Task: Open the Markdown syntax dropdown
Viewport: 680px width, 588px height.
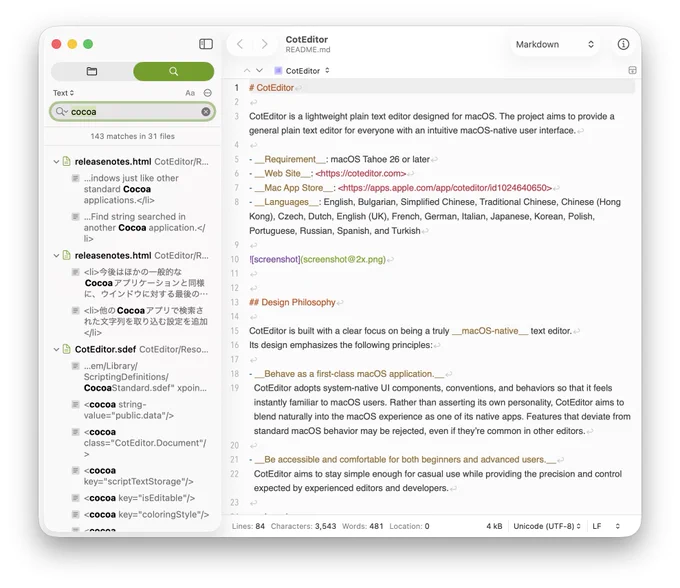Action: click(555, 44)
